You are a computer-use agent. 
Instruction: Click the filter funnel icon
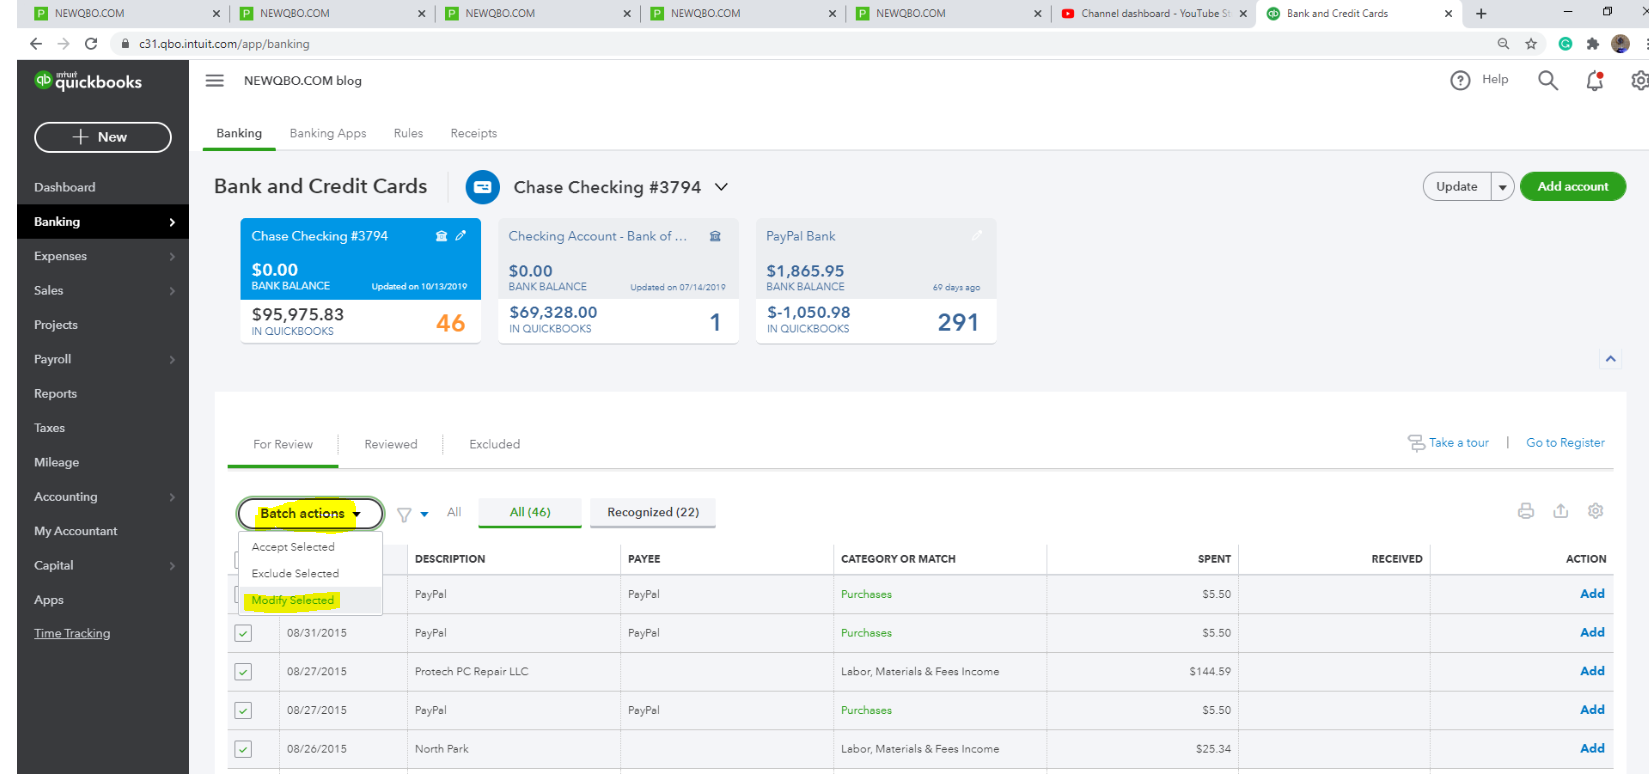point(404,515)
